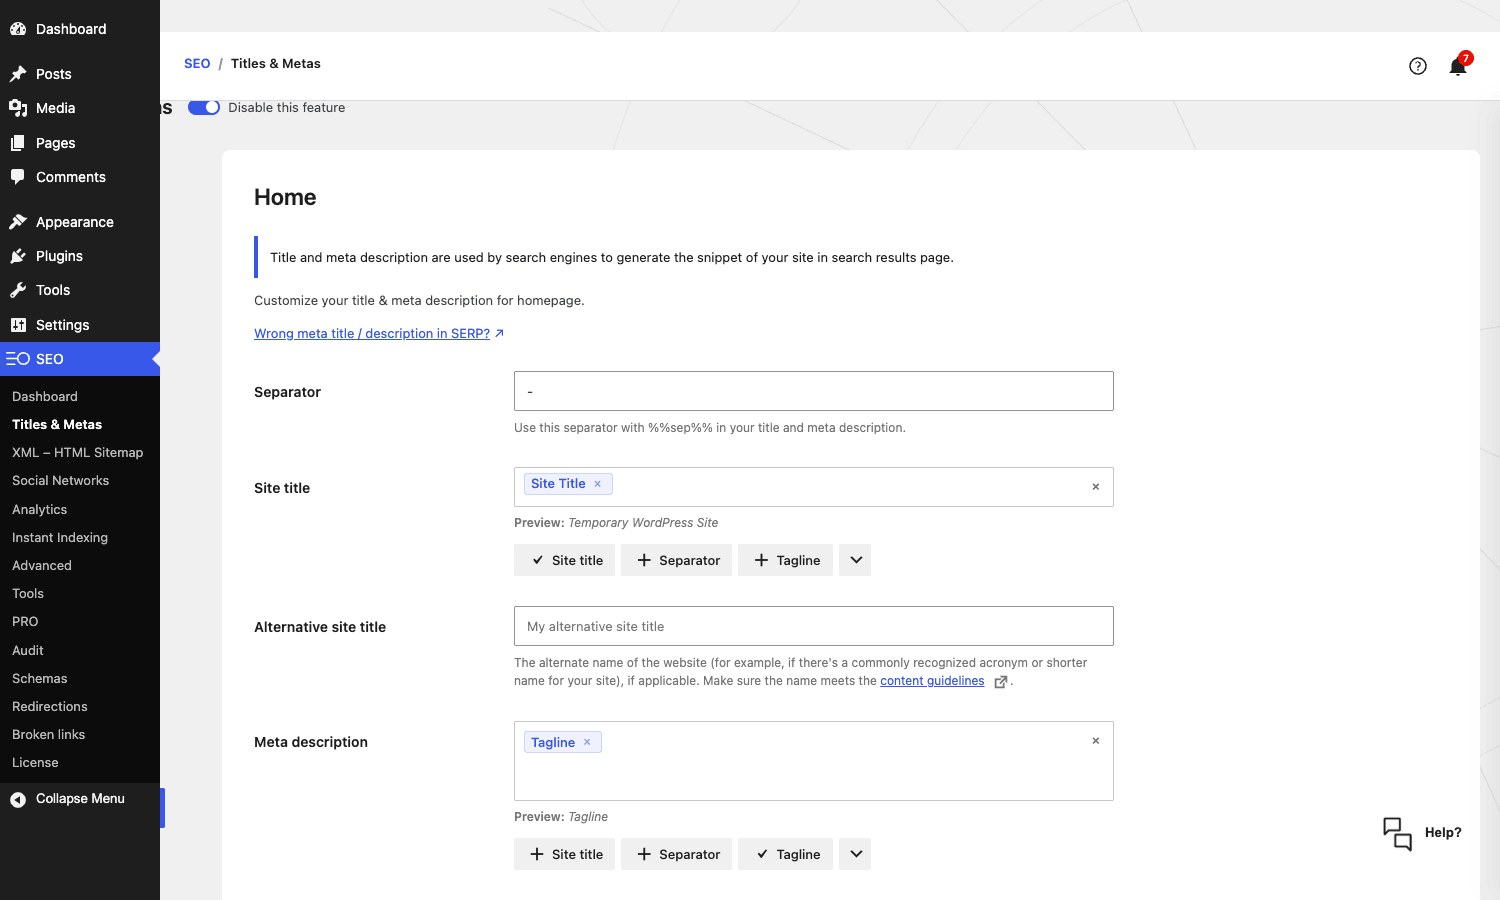1500x900 pixels.
Task: Click the Settings sliders icon
Action: pyautogui.click(x=18, y=325)
